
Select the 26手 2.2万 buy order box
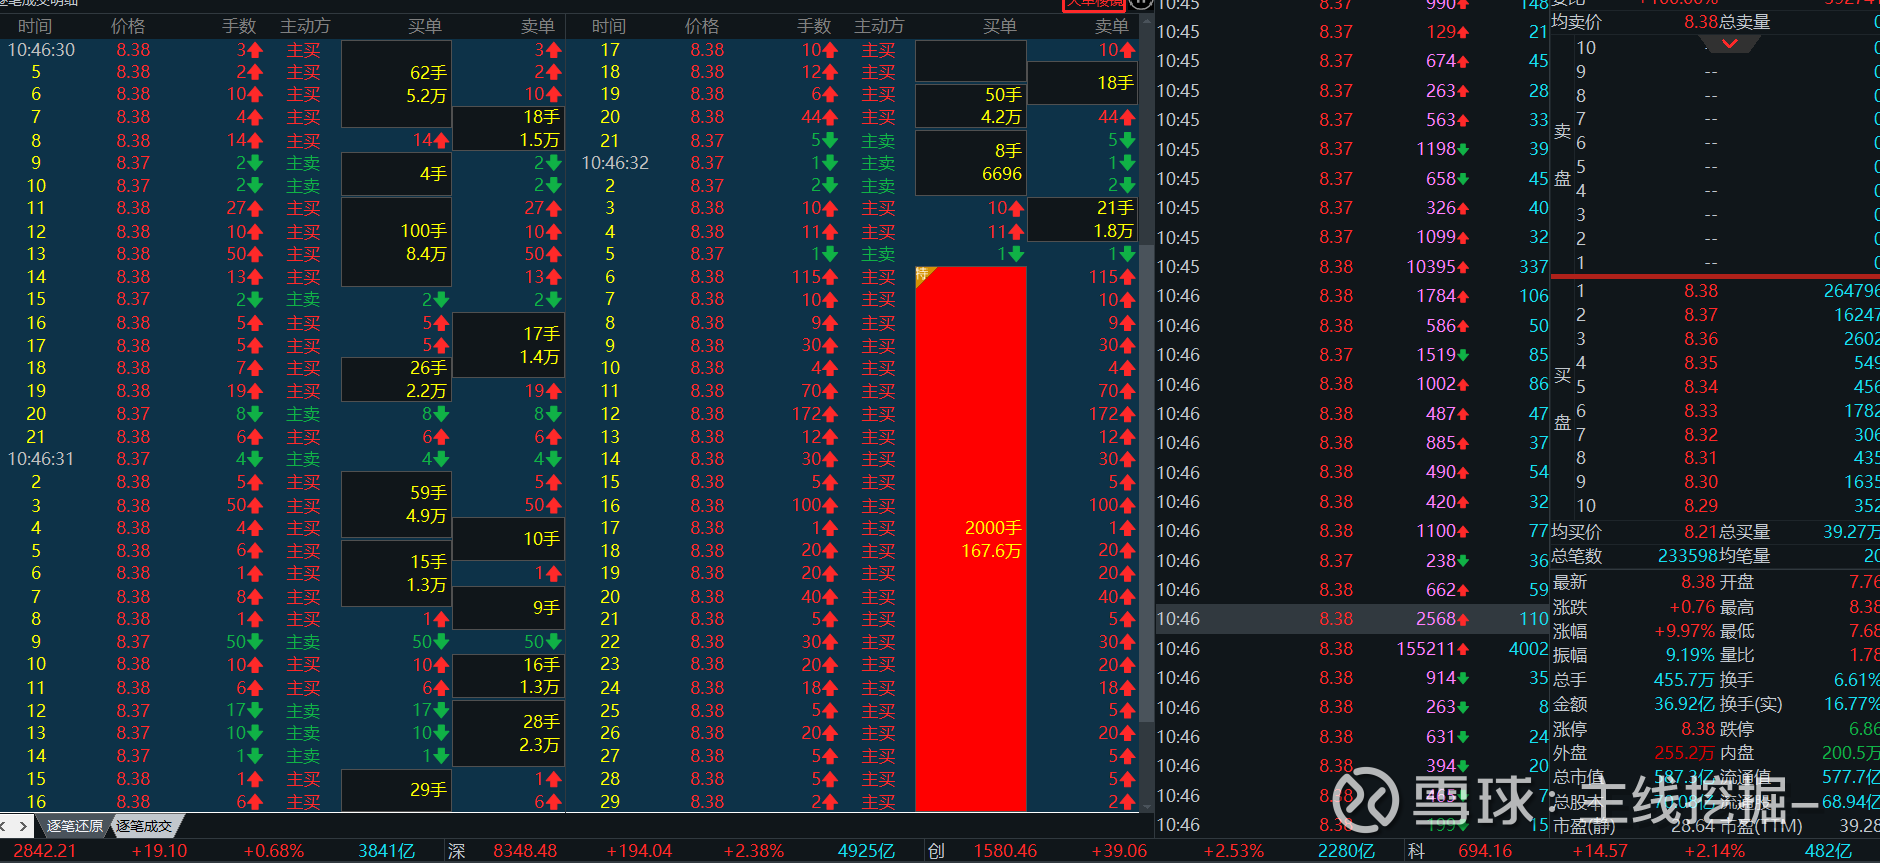396,379
